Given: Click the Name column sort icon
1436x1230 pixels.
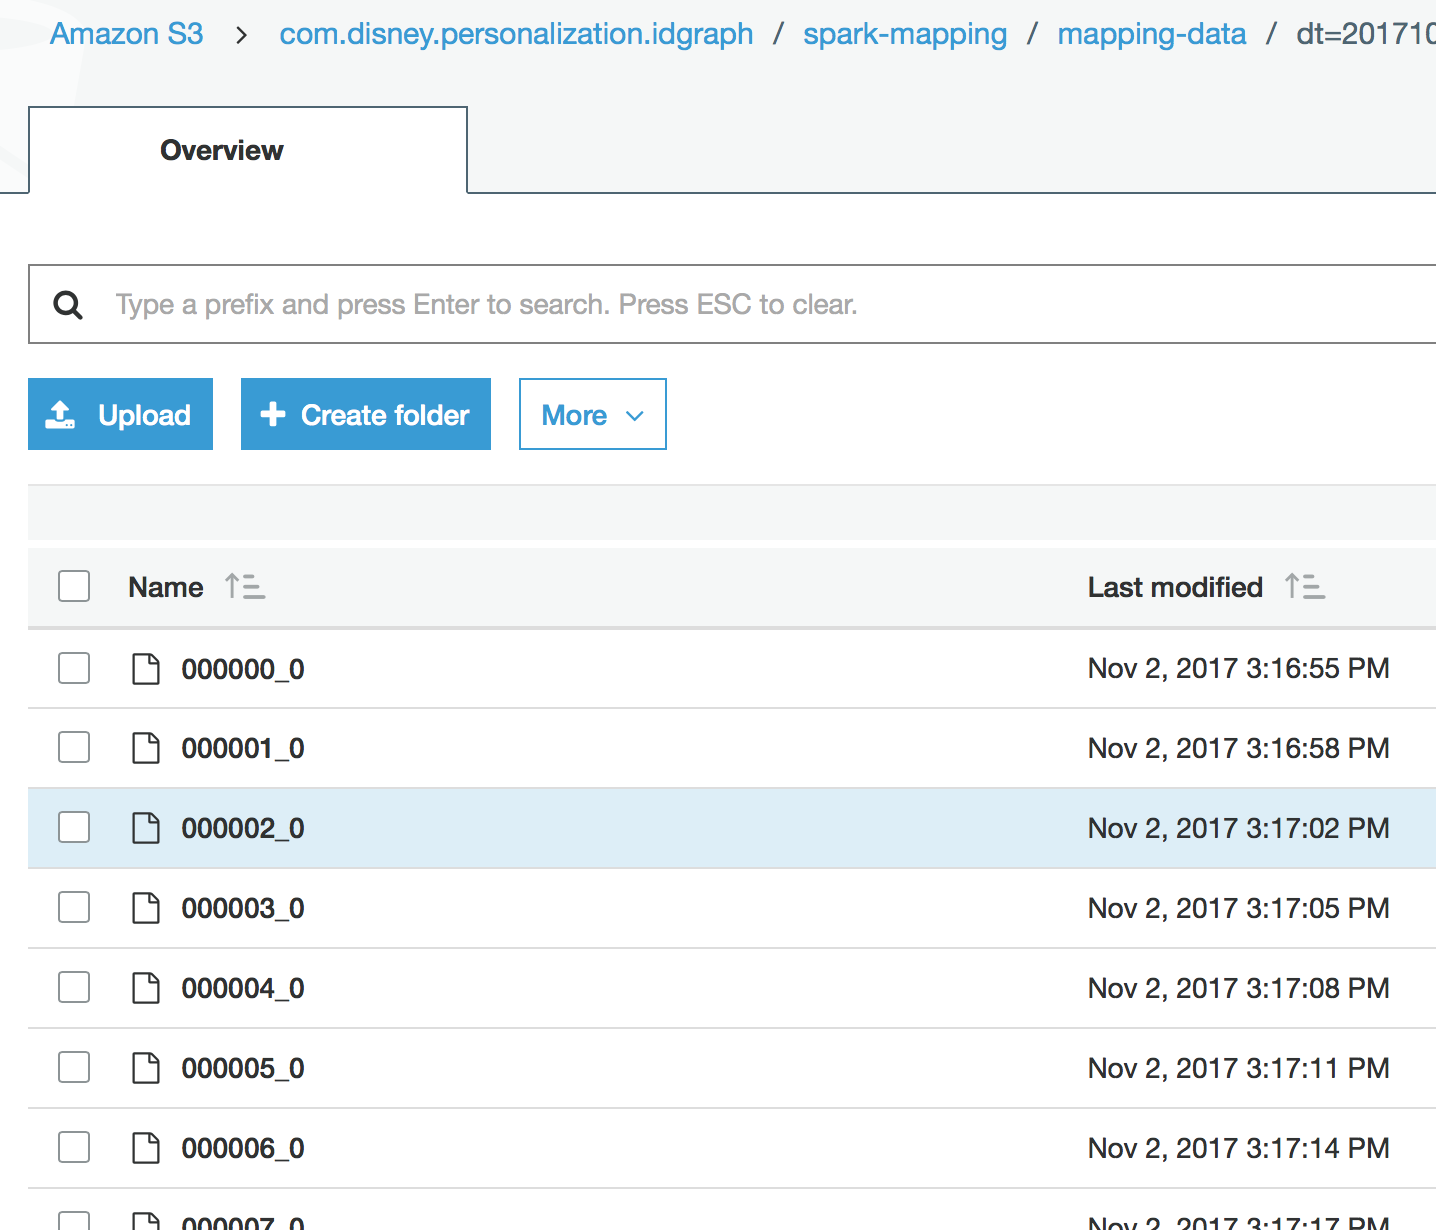Looking at the screenshot, I should point(245,586).
